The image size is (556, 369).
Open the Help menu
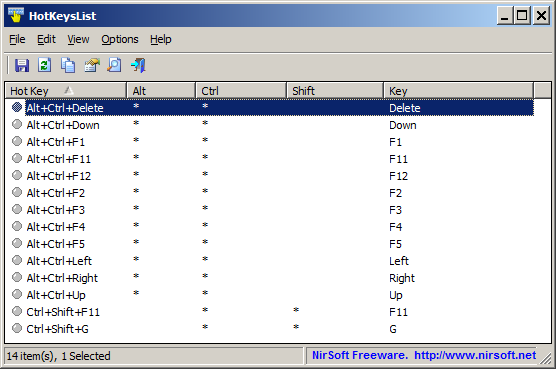pos(161,39)
